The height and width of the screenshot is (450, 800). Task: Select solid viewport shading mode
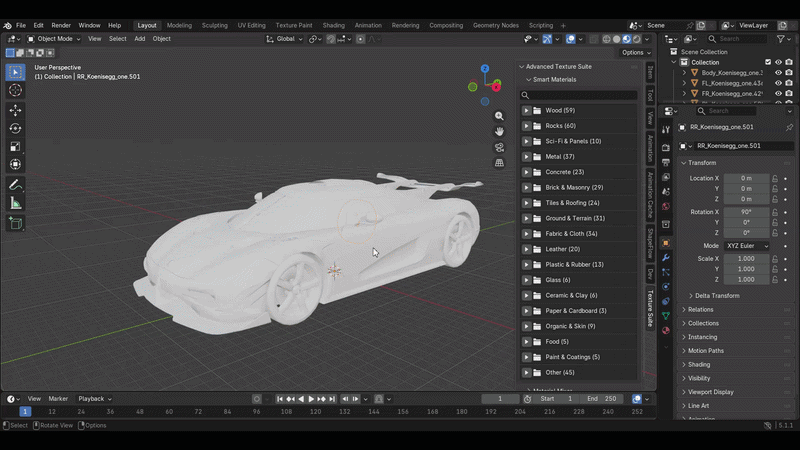pos(616,39)
